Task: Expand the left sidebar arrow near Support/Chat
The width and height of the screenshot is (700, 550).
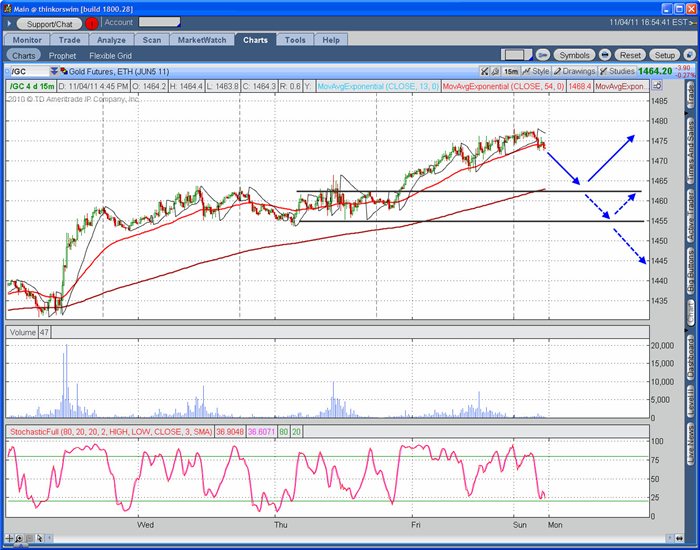Action: (9, 23)
